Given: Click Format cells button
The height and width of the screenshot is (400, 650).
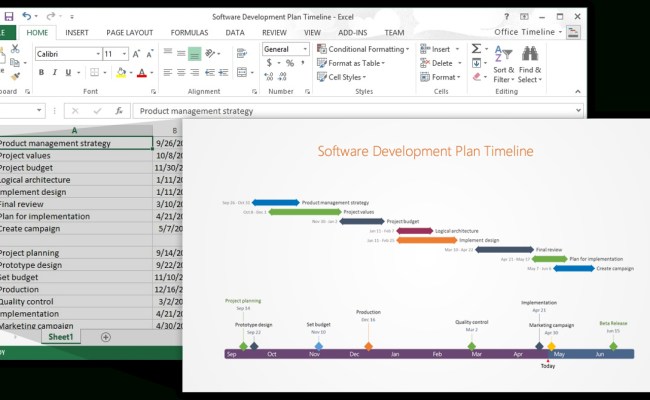Looking at the screenshot, I should (x=440, y=77).
